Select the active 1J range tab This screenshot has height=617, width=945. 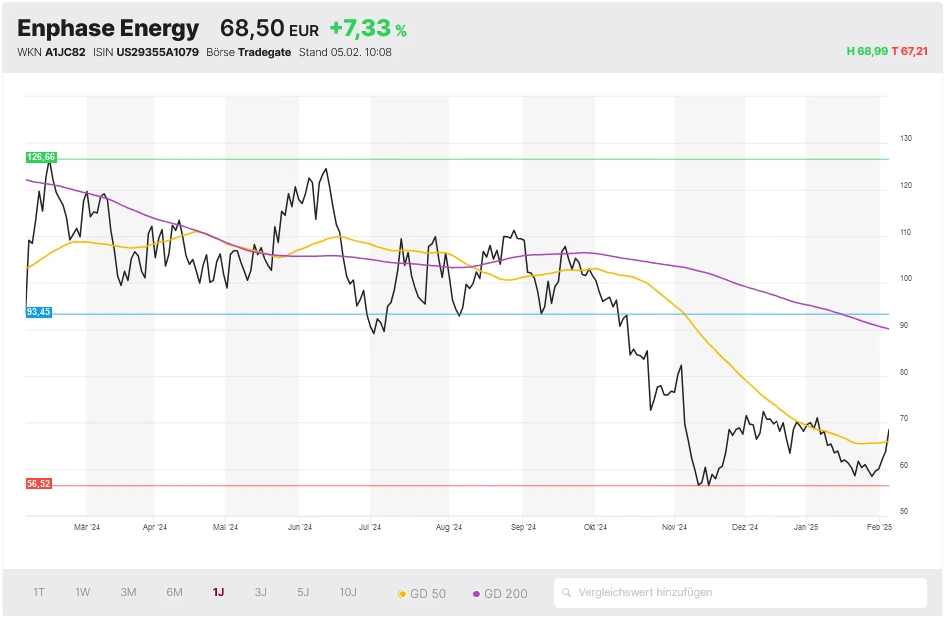coord(218,593)
